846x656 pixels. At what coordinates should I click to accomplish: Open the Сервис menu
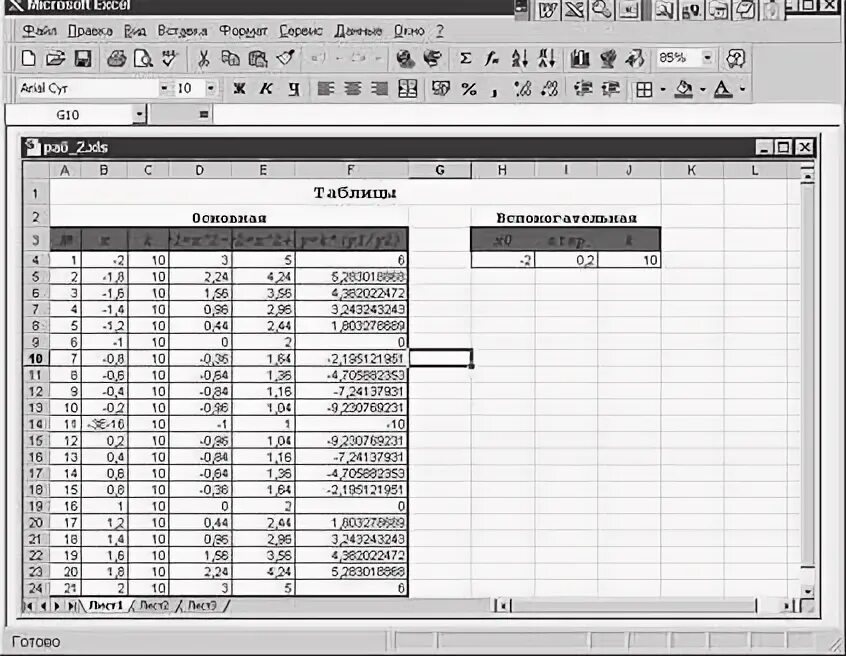coord(300,31)
